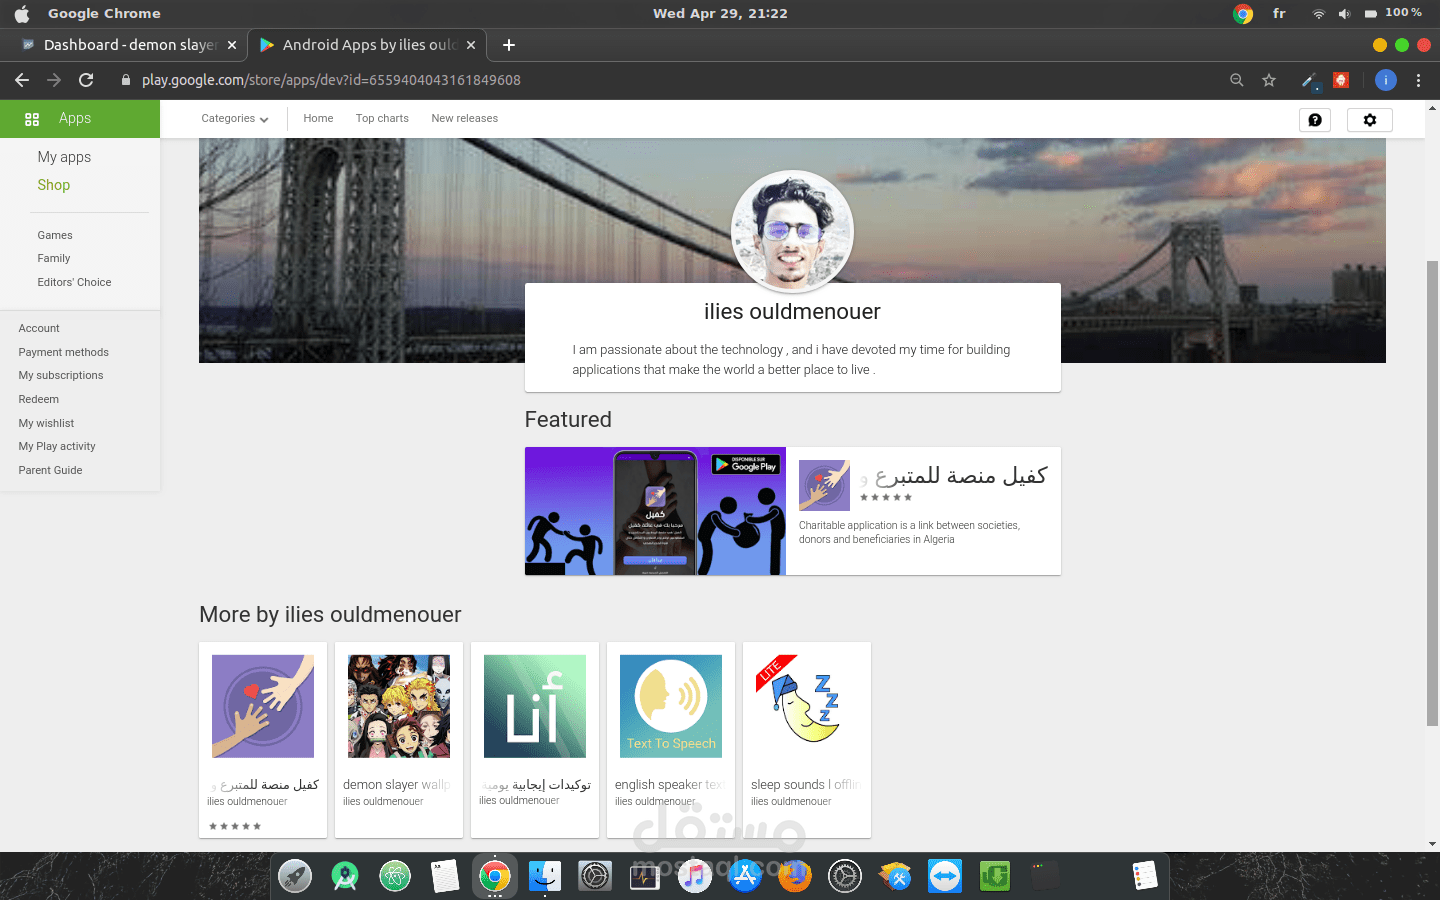Open sleep sounds LITE app card

(807, 740)
